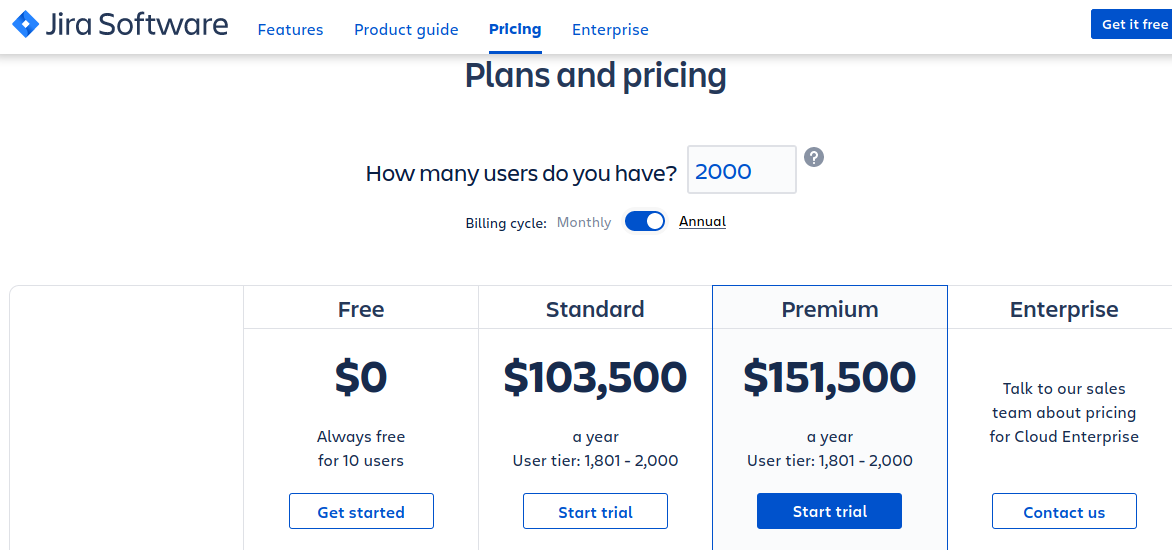
Task: Select the Standard plan column header
Action: pyautogui.click(x=595, y=309)
